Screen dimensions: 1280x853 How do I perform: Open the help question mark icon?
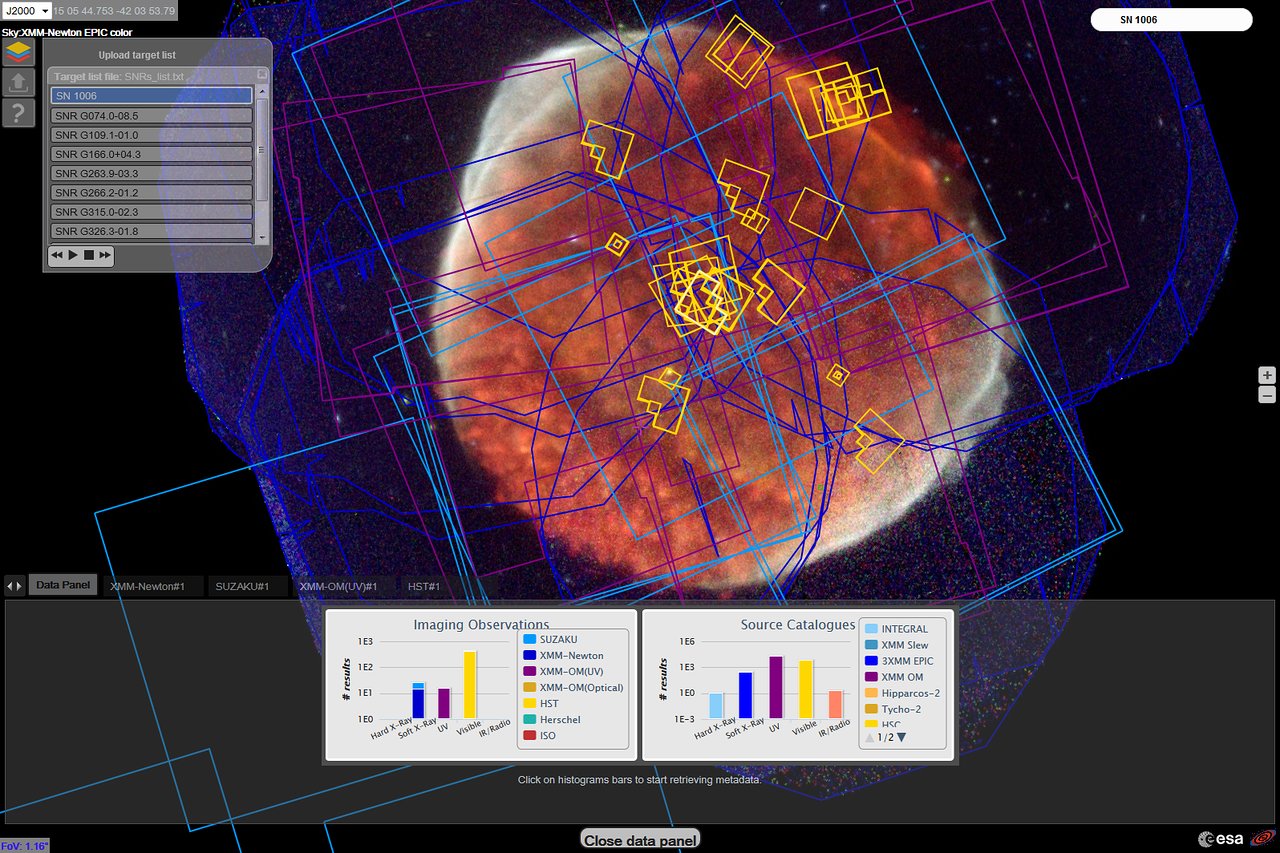pyautogui.click(x=18, y=113)
